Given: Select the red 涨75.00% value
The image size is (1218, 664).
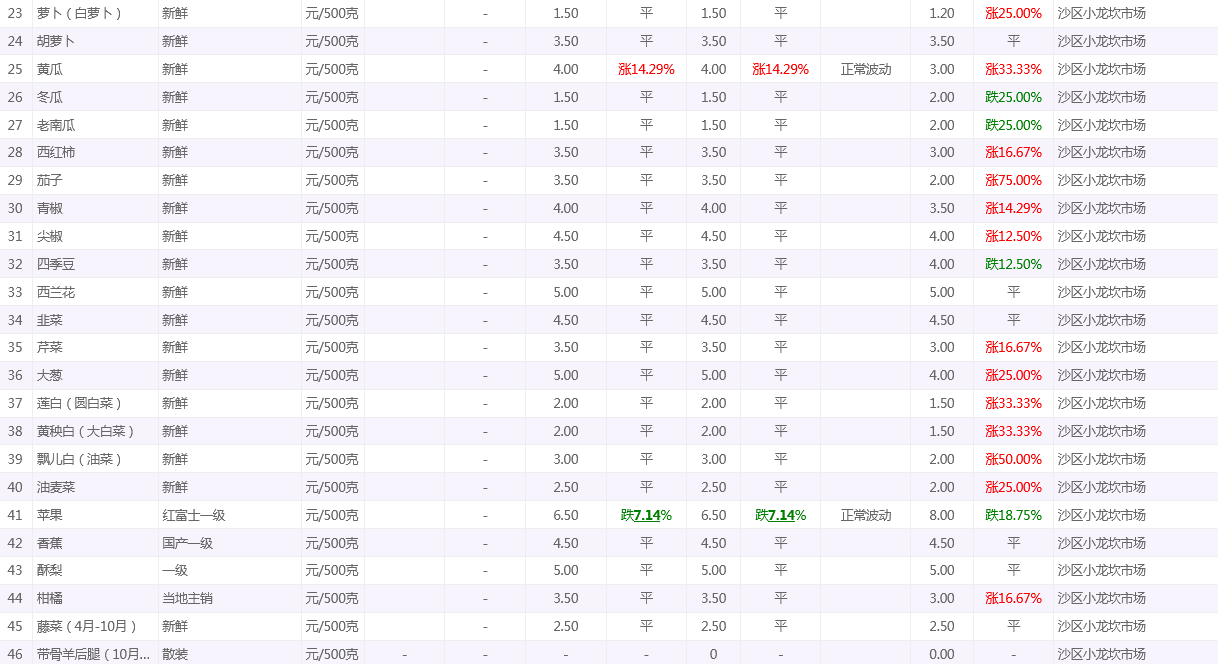Looking at the screenshot, I should click(x=1013, y=180).
